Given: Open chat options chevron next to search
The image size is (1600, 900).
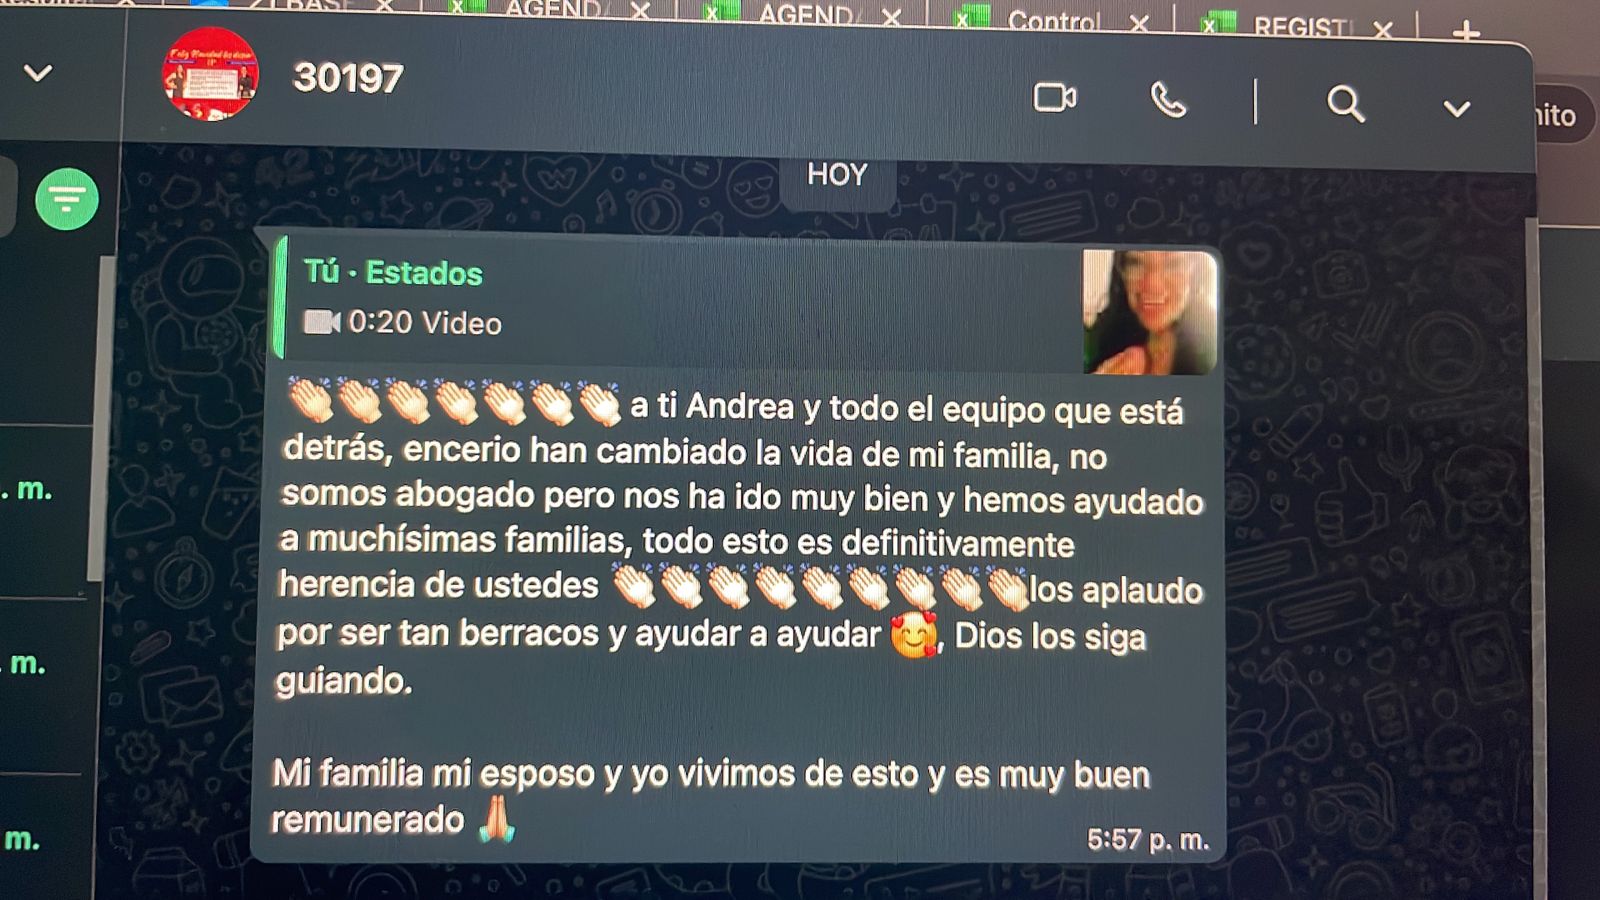Looking at the screenshot, I should (x=1457, y=108).
